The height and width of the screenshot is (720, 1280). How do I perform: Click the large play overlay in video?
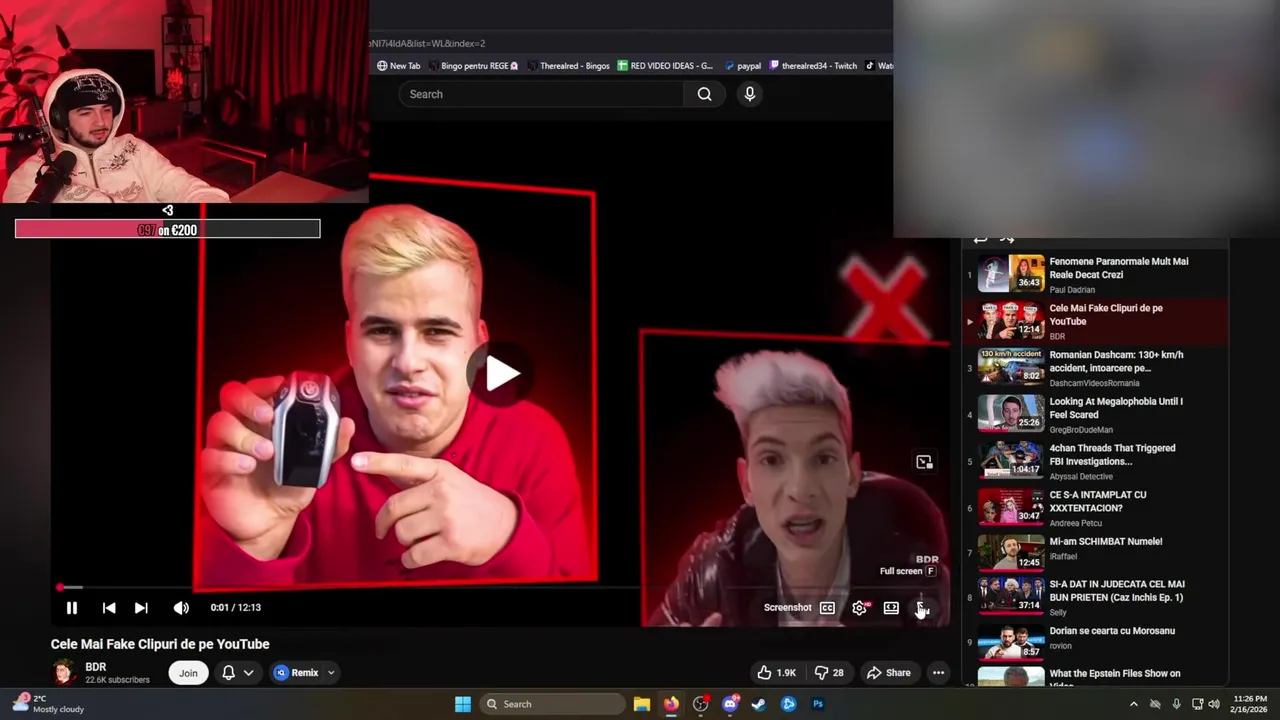tap(501, 374)
